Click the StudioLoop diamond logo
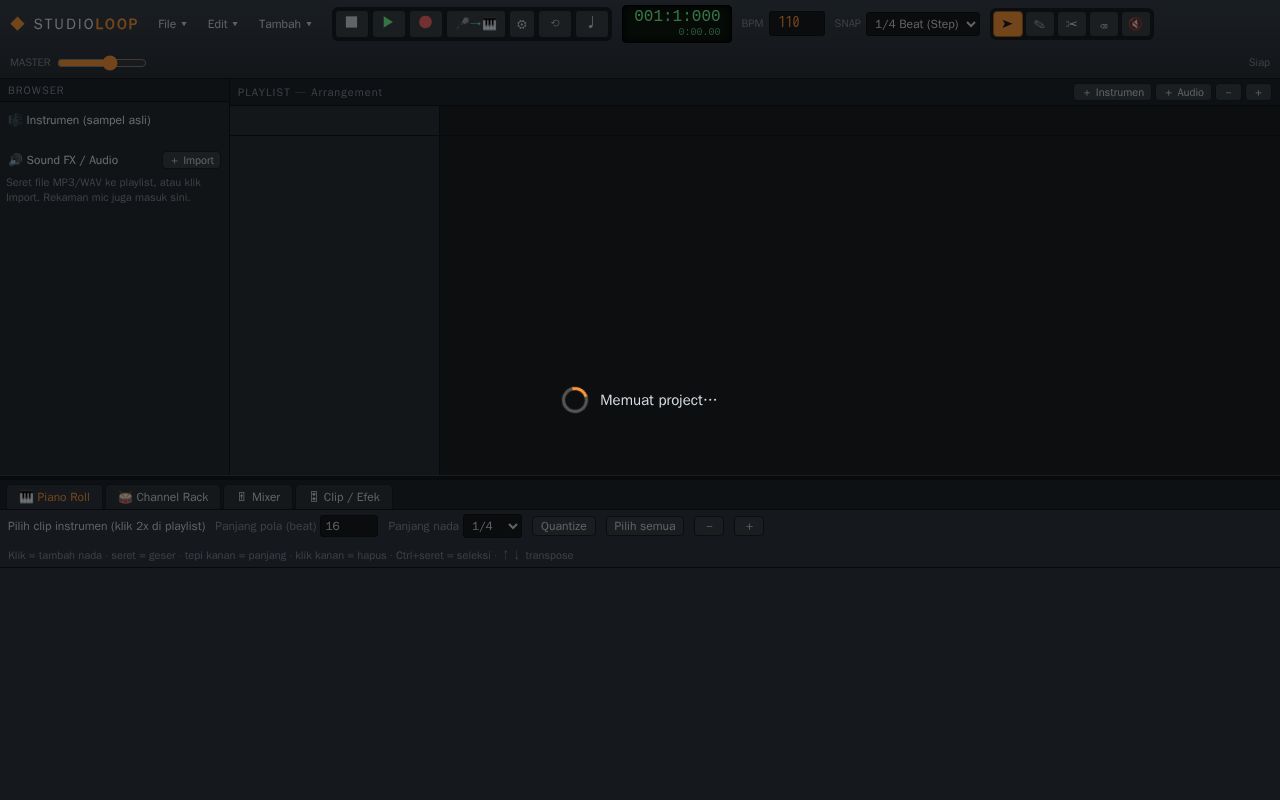The image size is (1280, 800). point(17,24)
